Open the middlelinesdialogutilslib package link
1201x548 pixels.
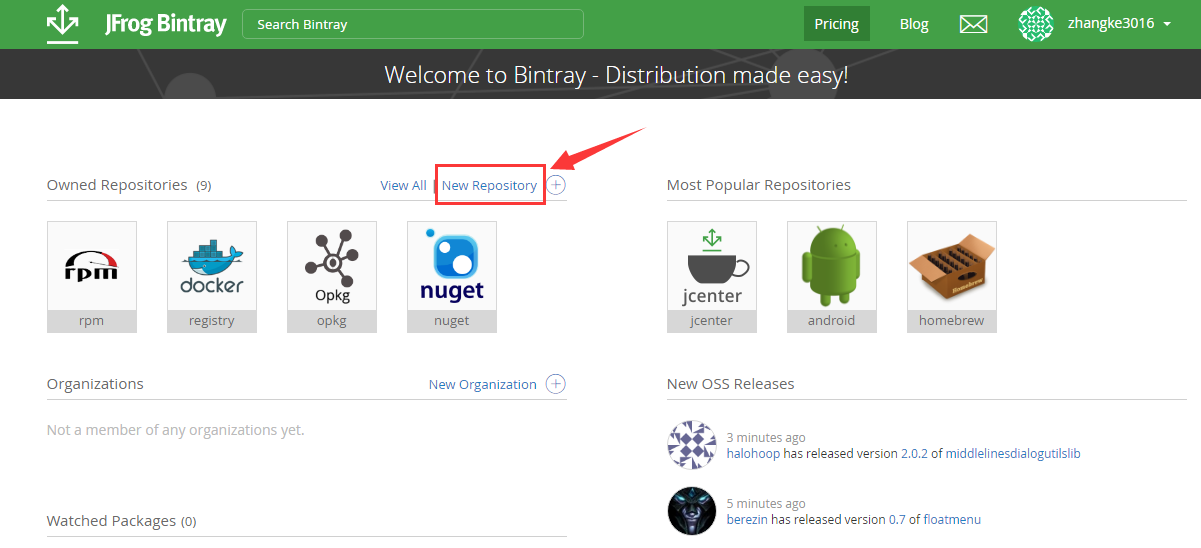point(1013,453)
